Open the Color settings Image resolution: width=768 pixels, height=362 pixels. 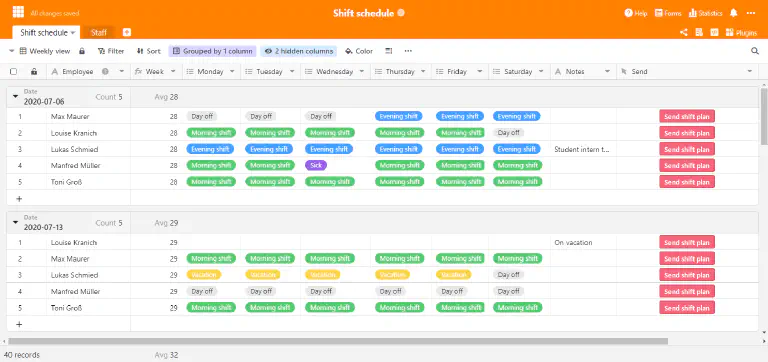click(x=359, y=51)
